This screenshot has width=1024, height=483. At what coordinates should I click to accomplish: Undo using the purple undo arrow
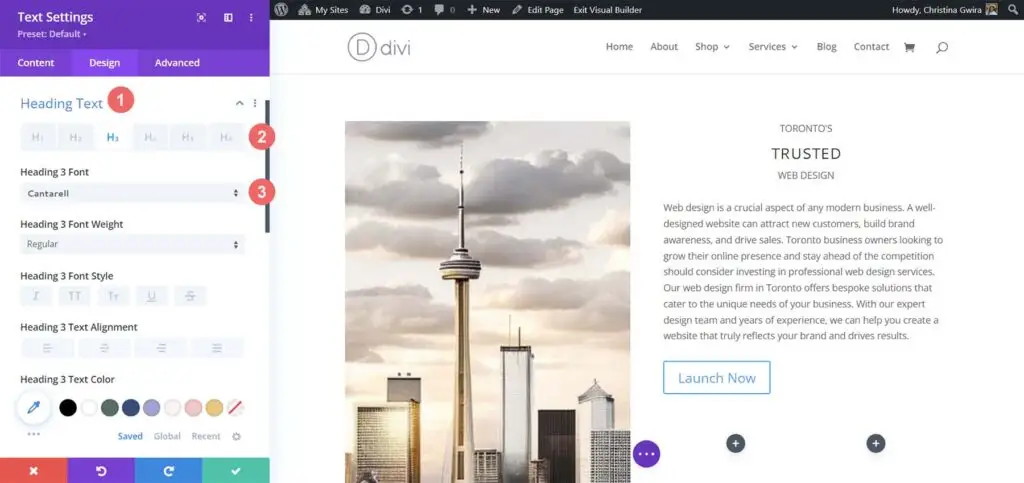tap(101, 471)
